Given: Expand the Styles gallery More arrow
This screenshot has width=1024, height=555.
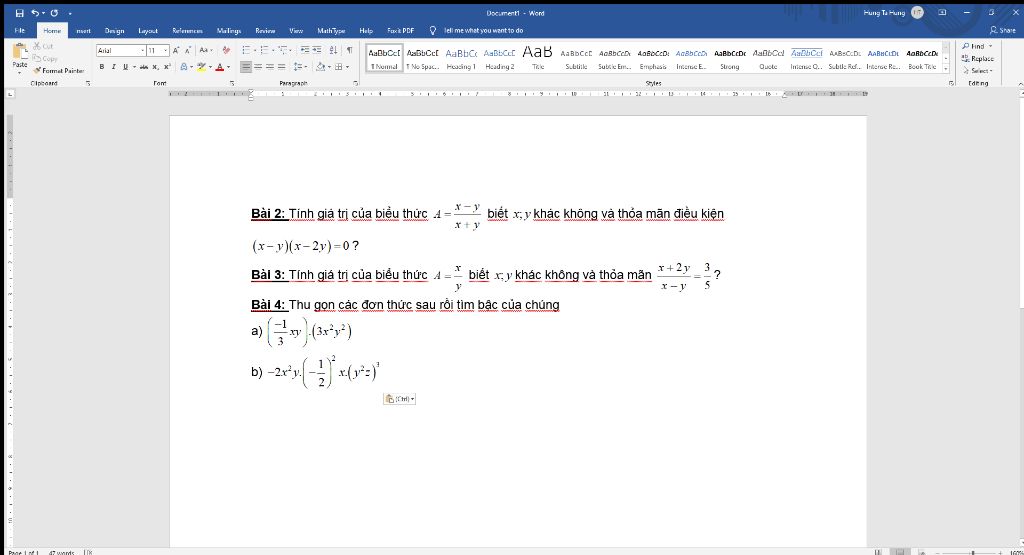Looking at the screenshot, I should coord(946,67).
